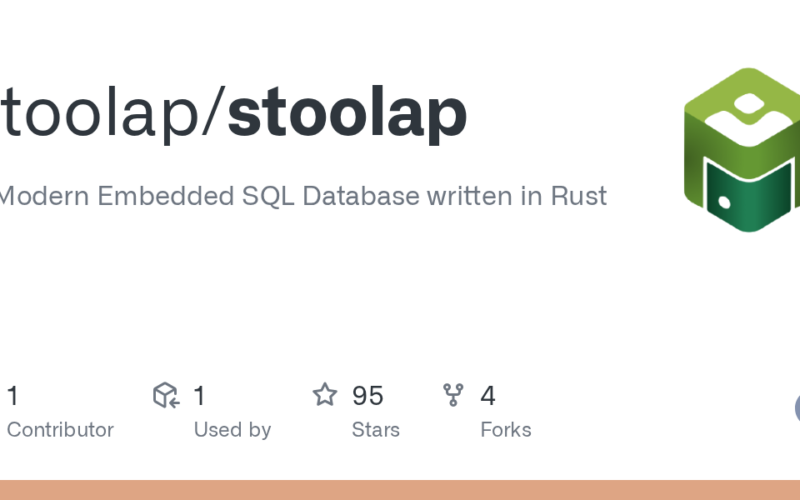Select the Forks label

coord(505,430)
